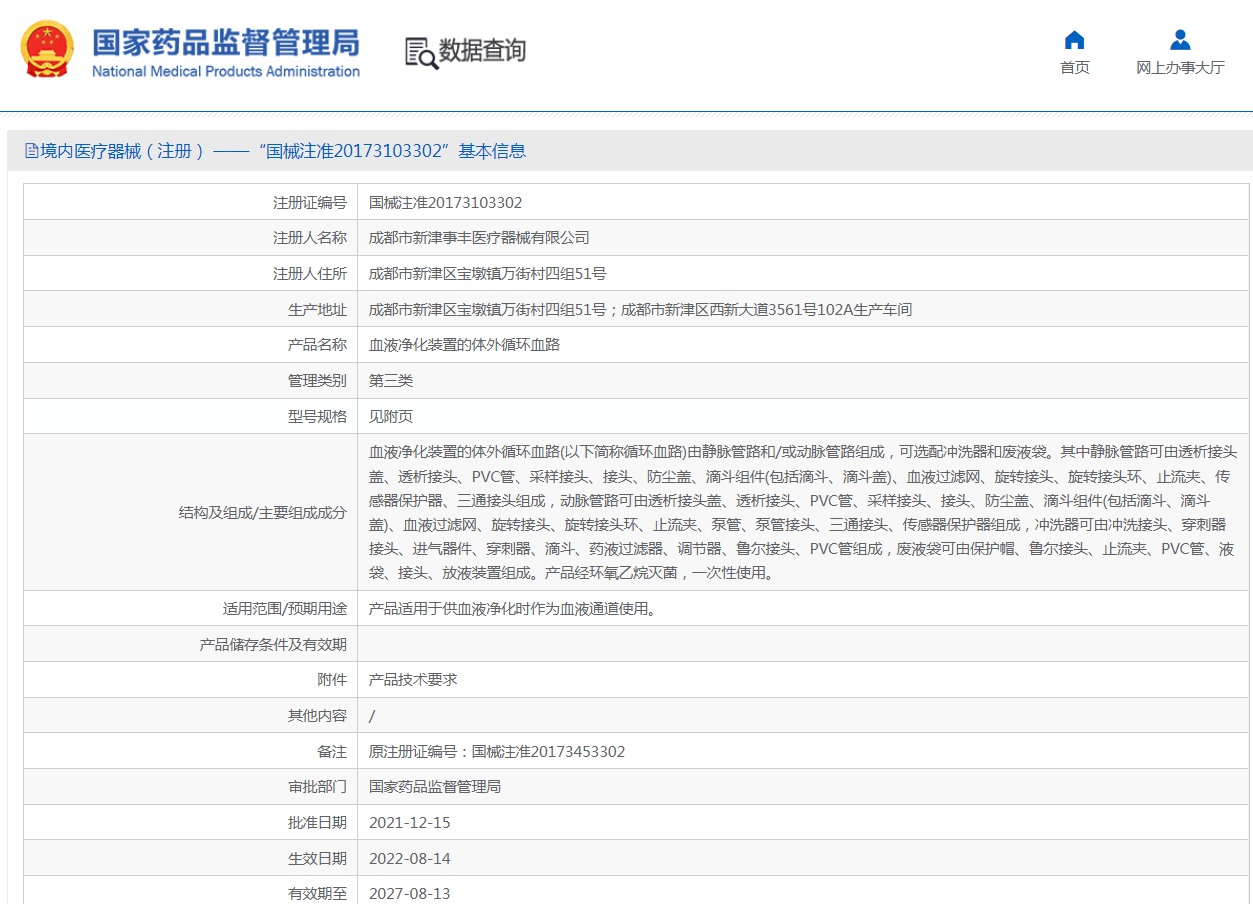Click the 国家药品监督管理局 header title
This screenshot has width=1253, height=904.
[225, 42]
